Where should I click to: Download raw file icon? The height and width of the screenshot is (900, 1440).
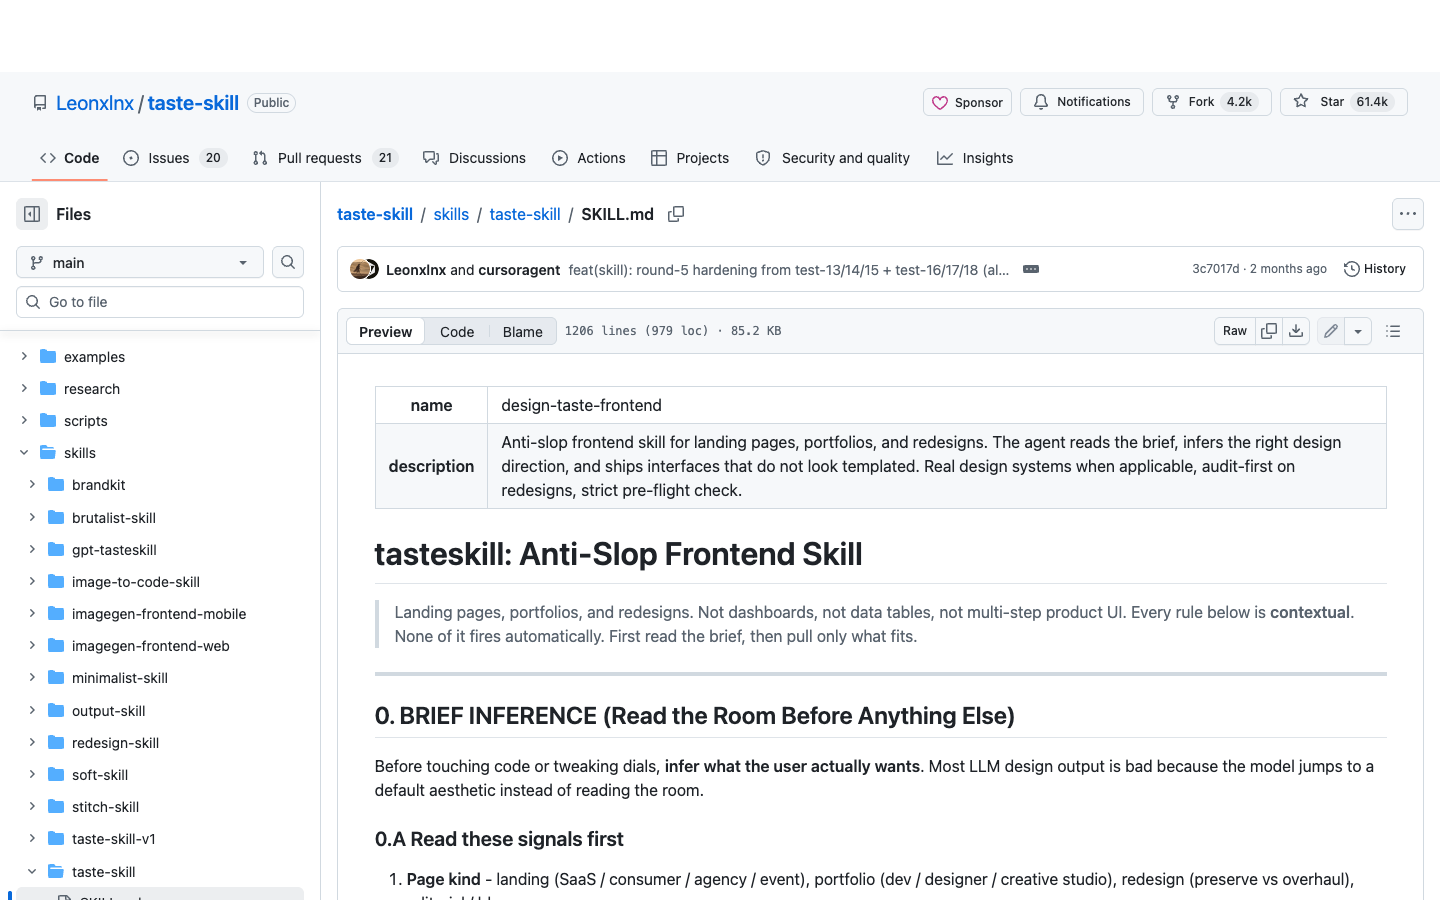[1296, 331]
